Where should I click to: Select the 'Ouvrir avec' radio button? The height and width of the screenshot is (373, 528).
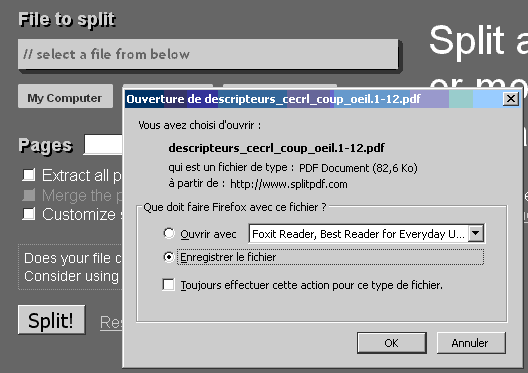point(169,233)
